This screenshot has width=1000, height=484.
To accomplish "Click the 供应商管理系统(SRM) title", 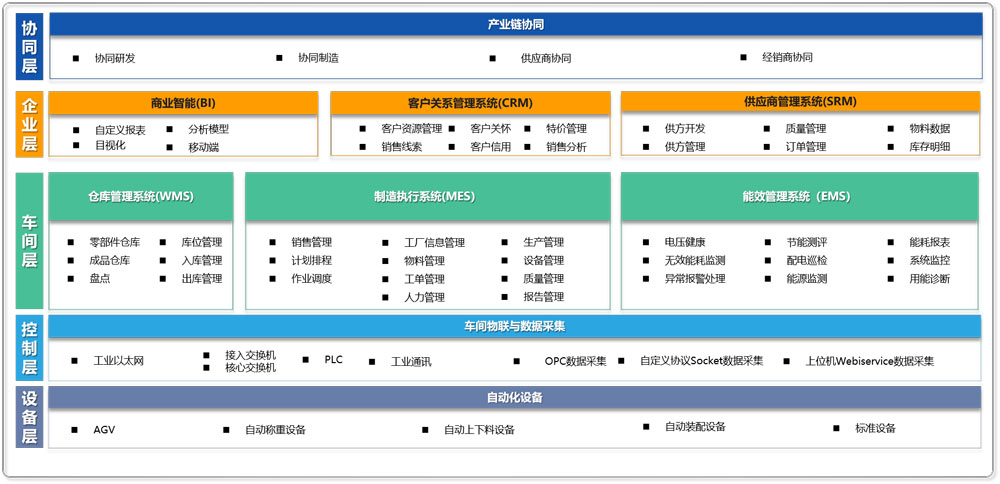I will [x=800, y=102].
